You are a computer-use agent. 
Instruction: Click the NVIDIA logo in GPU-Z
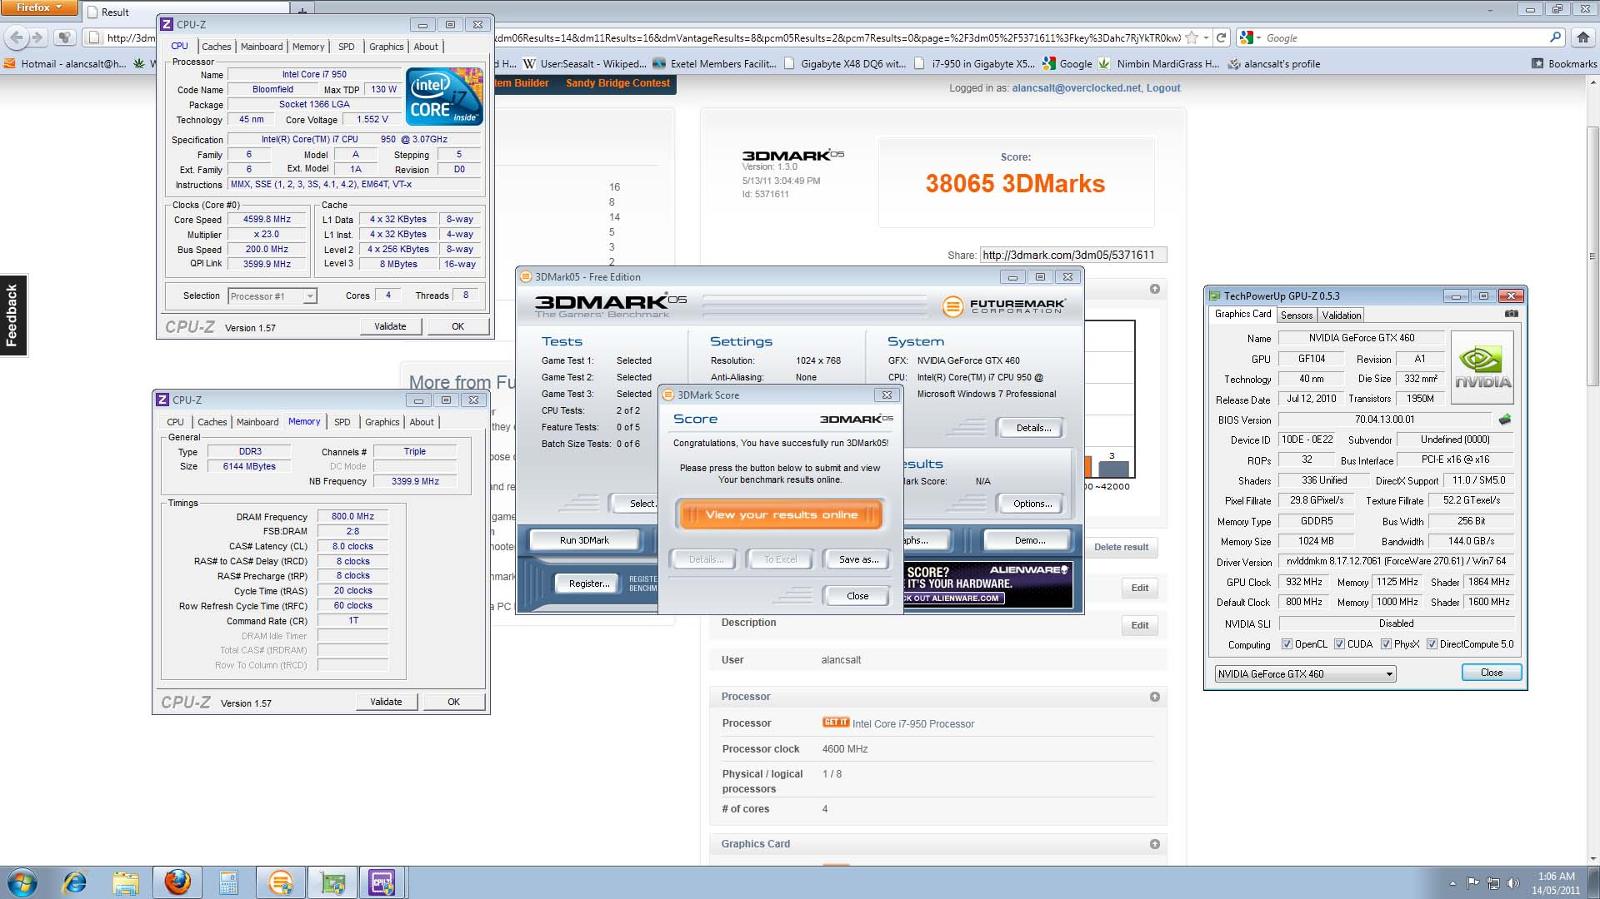point(1482,367)
